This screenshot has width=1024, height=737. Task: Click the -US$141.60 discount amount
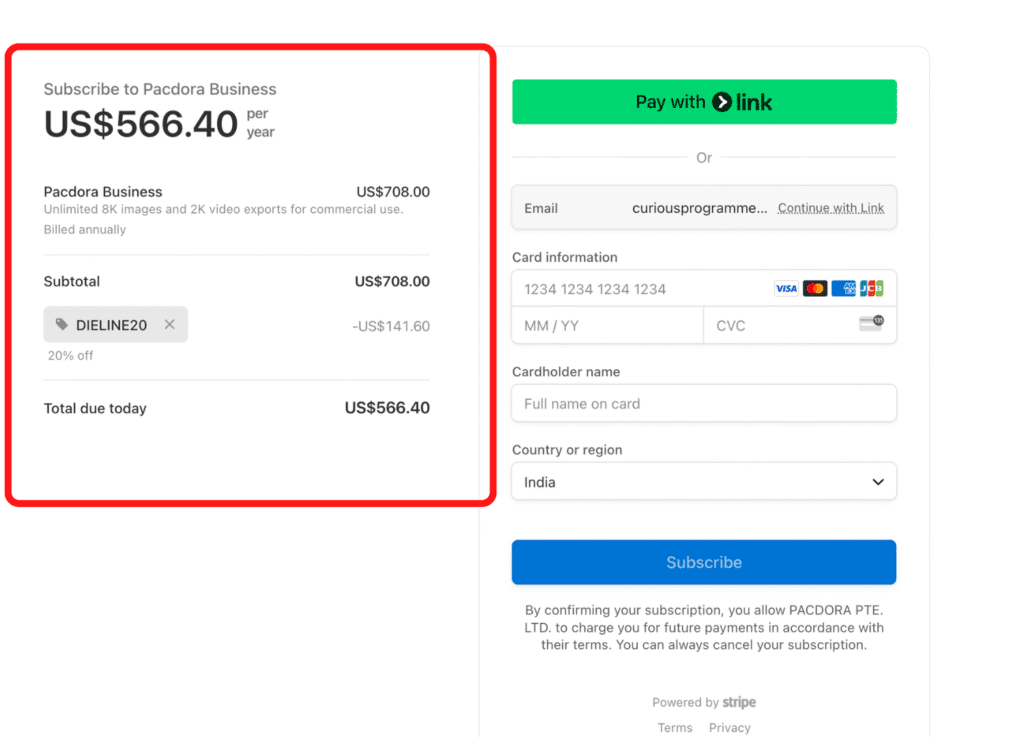391,326
